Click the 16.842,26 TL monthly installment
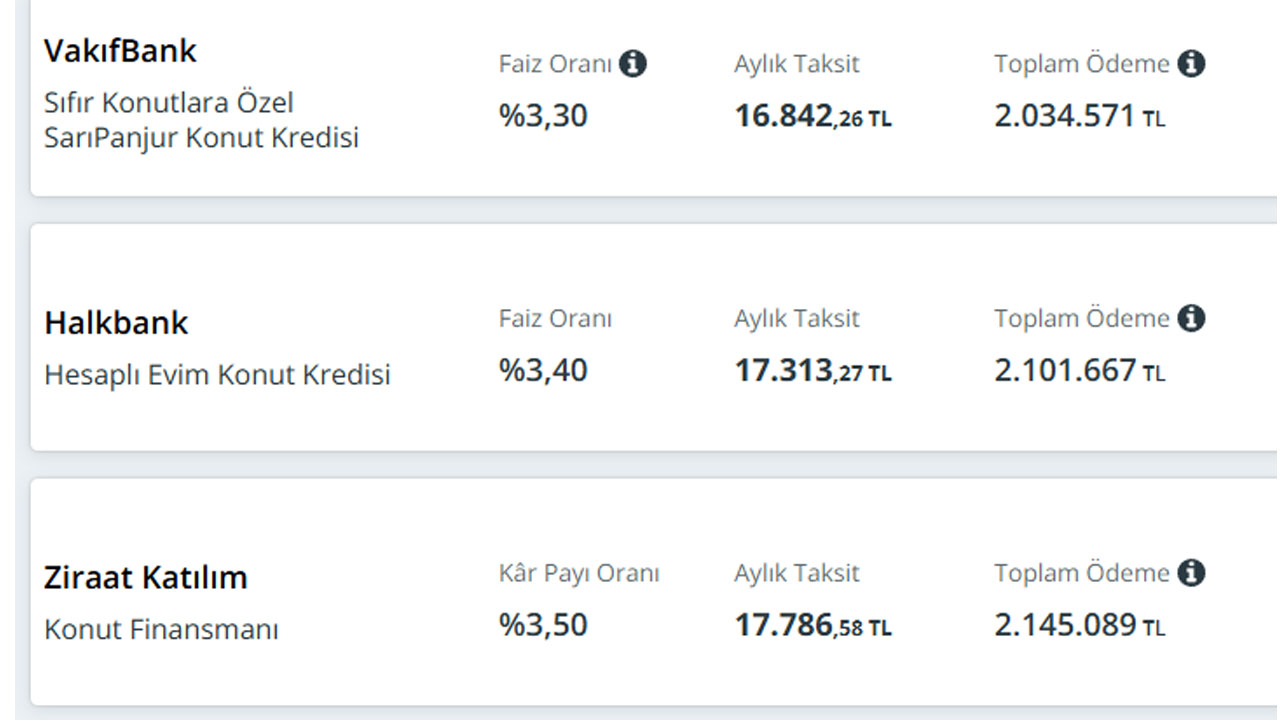1280x720 pixels. [813, 117]
